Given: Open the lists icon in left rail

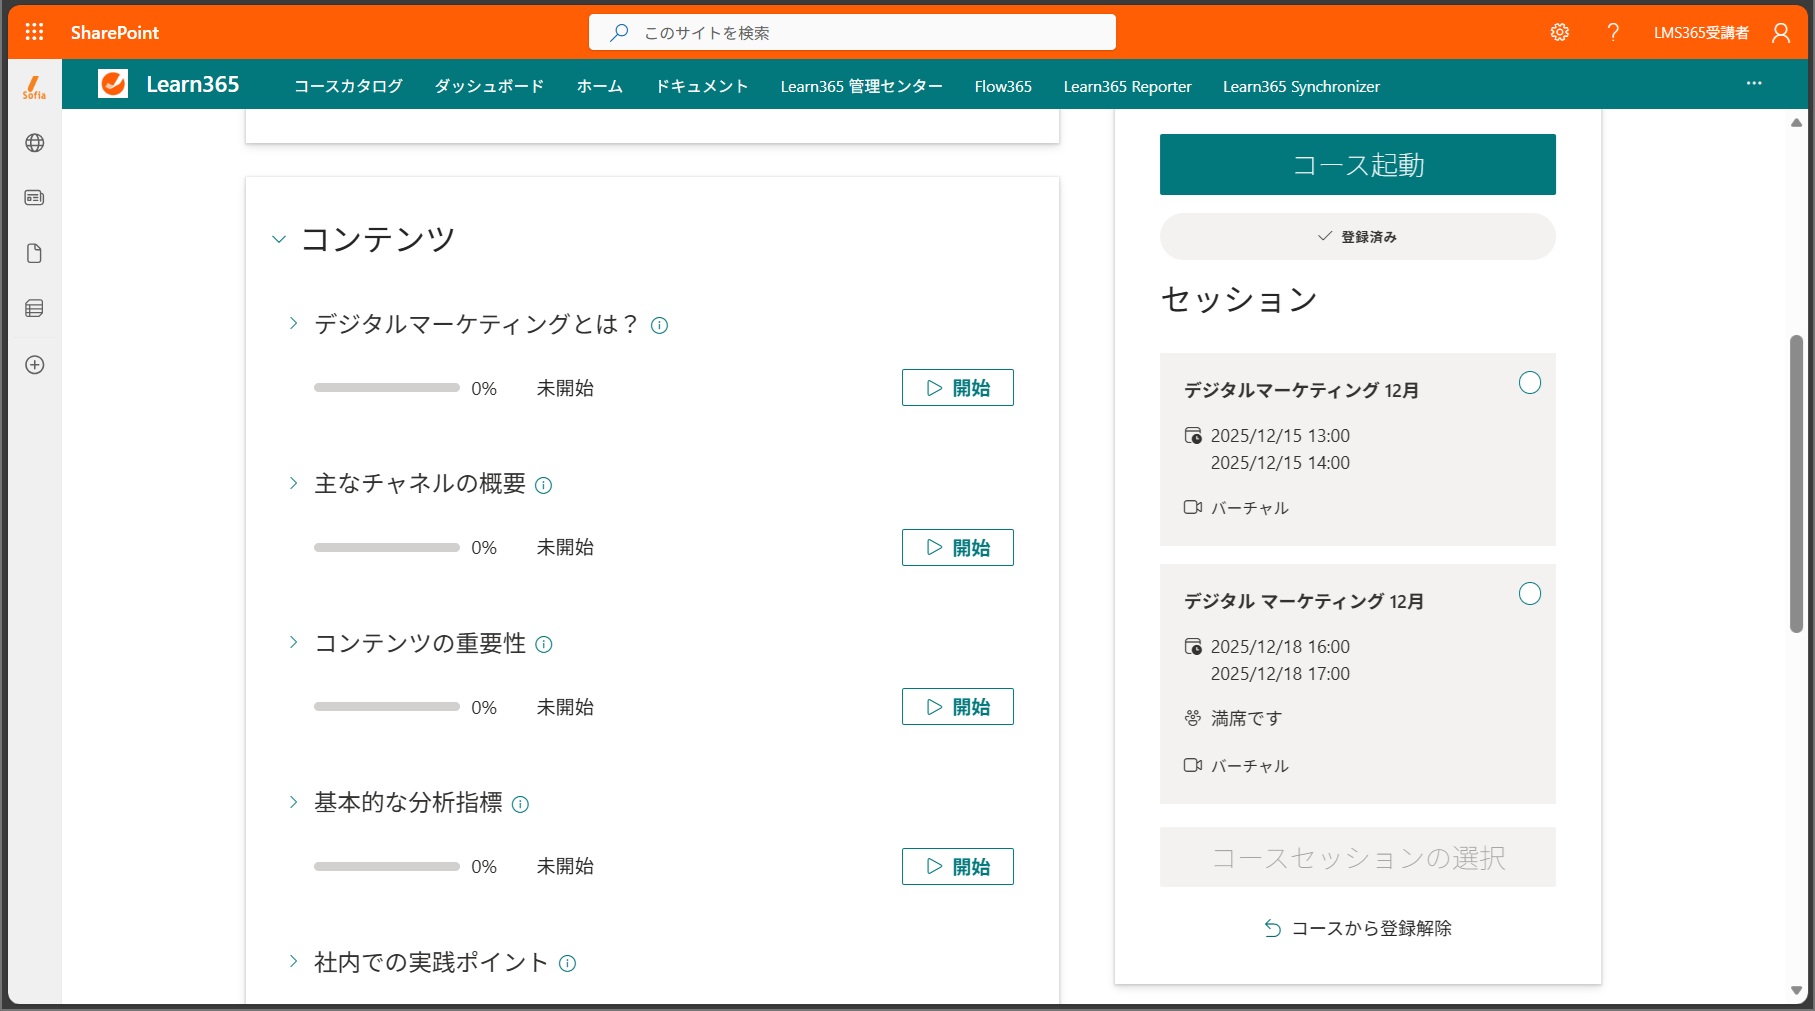Looking at the screenshot, I should [34, 308].
